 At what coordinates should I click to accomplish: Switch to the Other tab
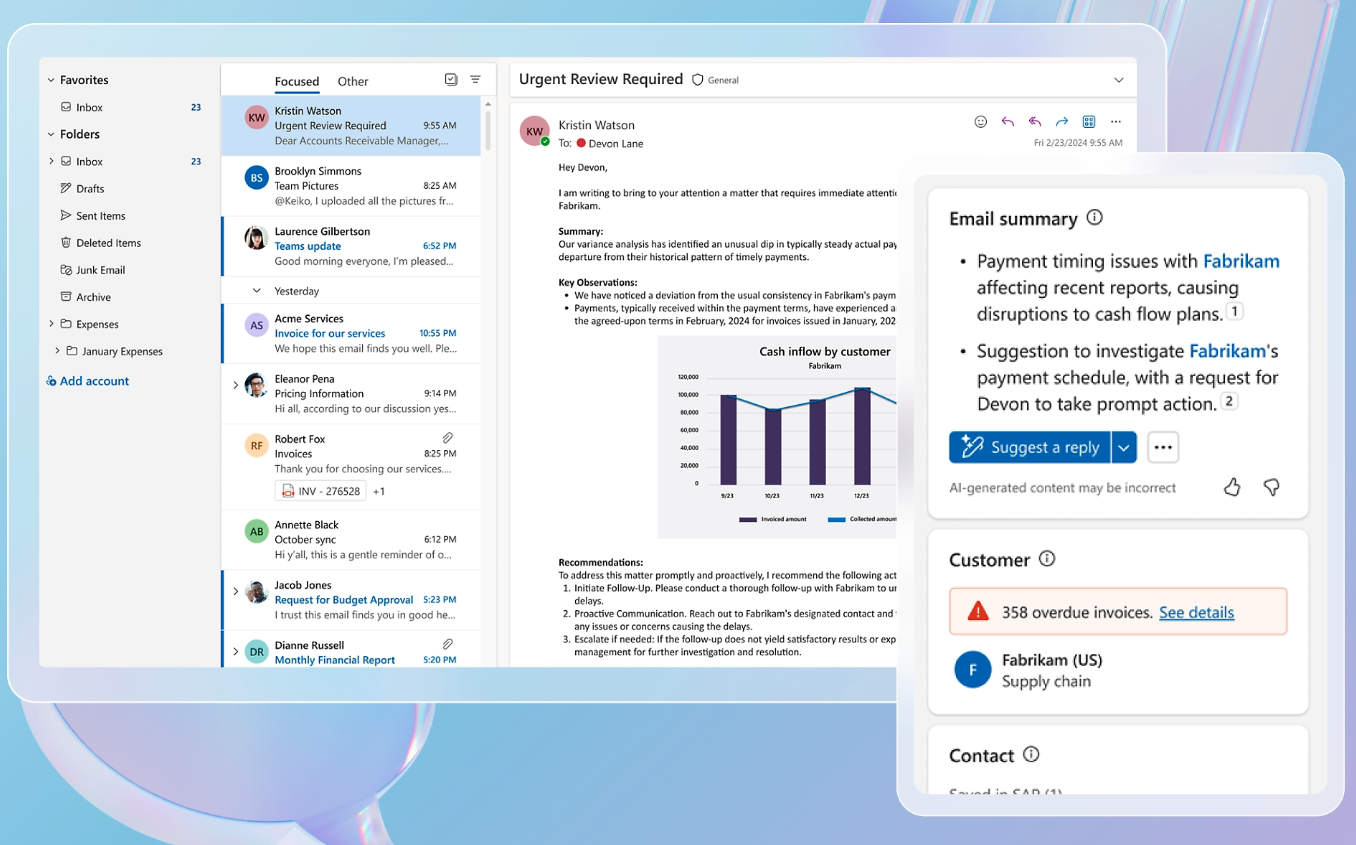pyautogui.click(x=353, y=82)
